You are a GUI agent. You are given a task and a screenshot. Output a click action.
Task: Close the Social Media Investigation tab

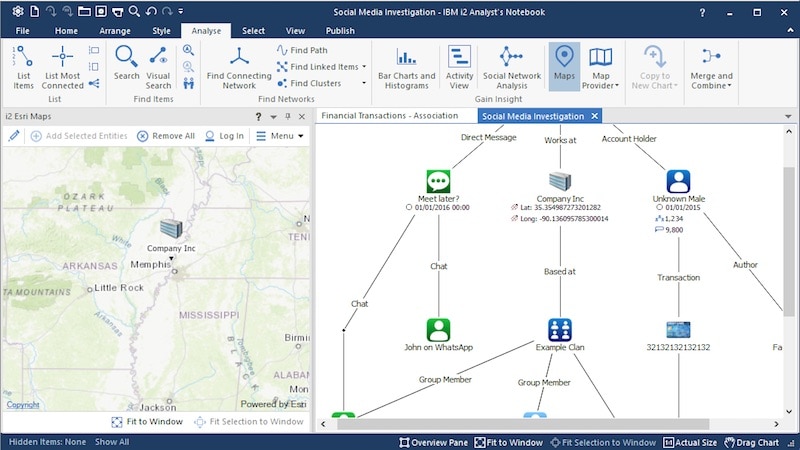coord(594,116)
